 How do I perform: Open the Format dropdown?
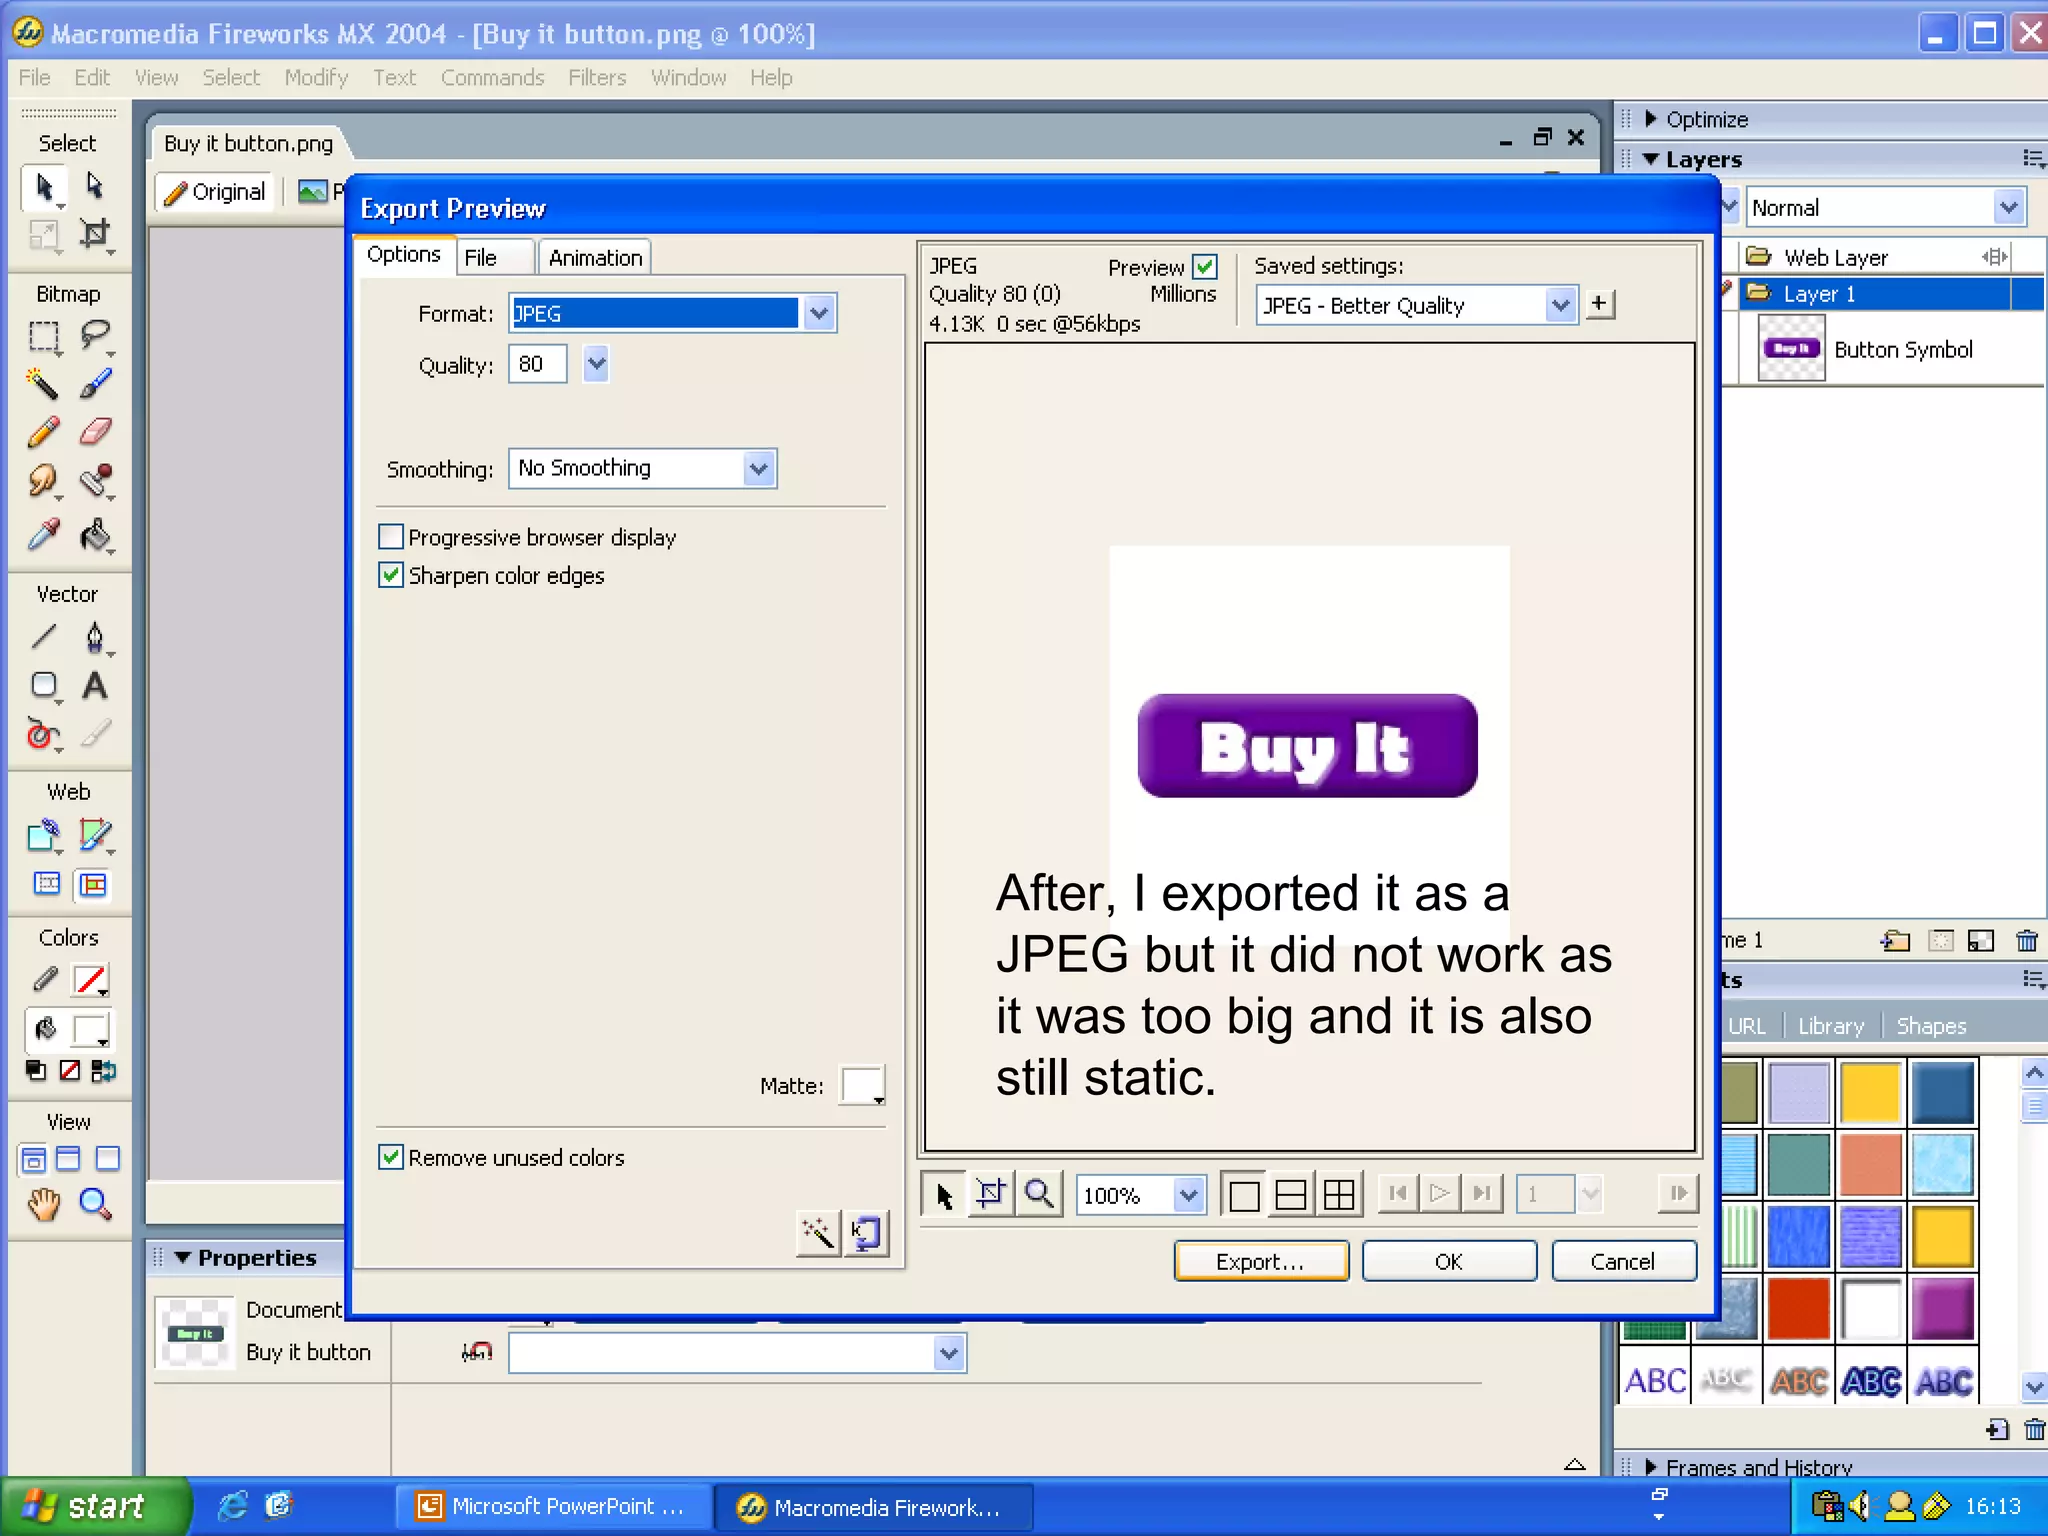click(819, 314)
